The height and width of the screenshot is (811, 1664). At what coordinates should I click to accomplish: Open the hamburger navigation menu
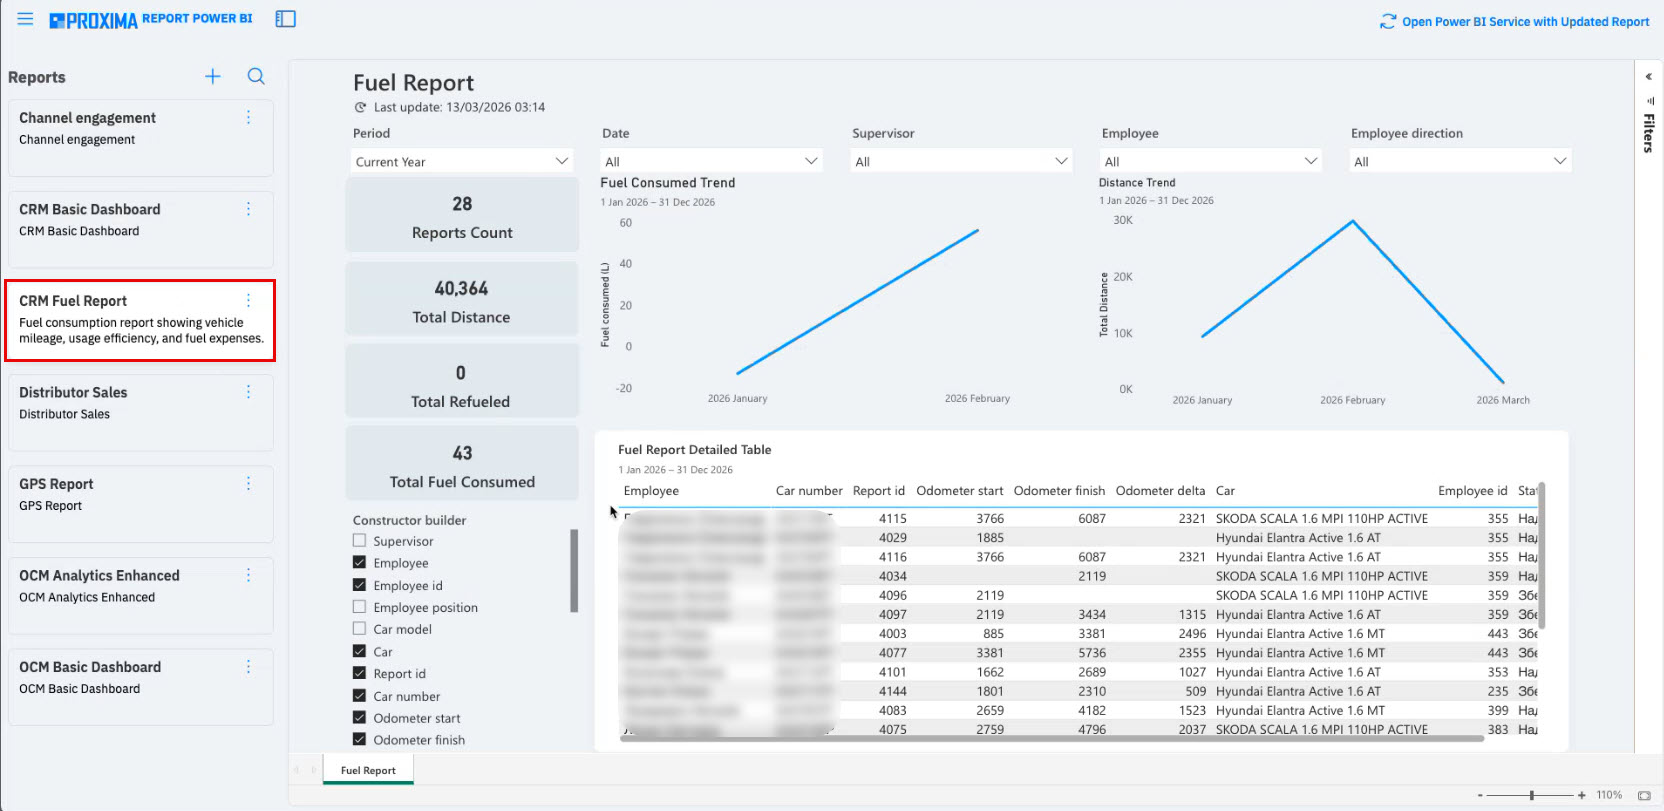pos(25,19)
